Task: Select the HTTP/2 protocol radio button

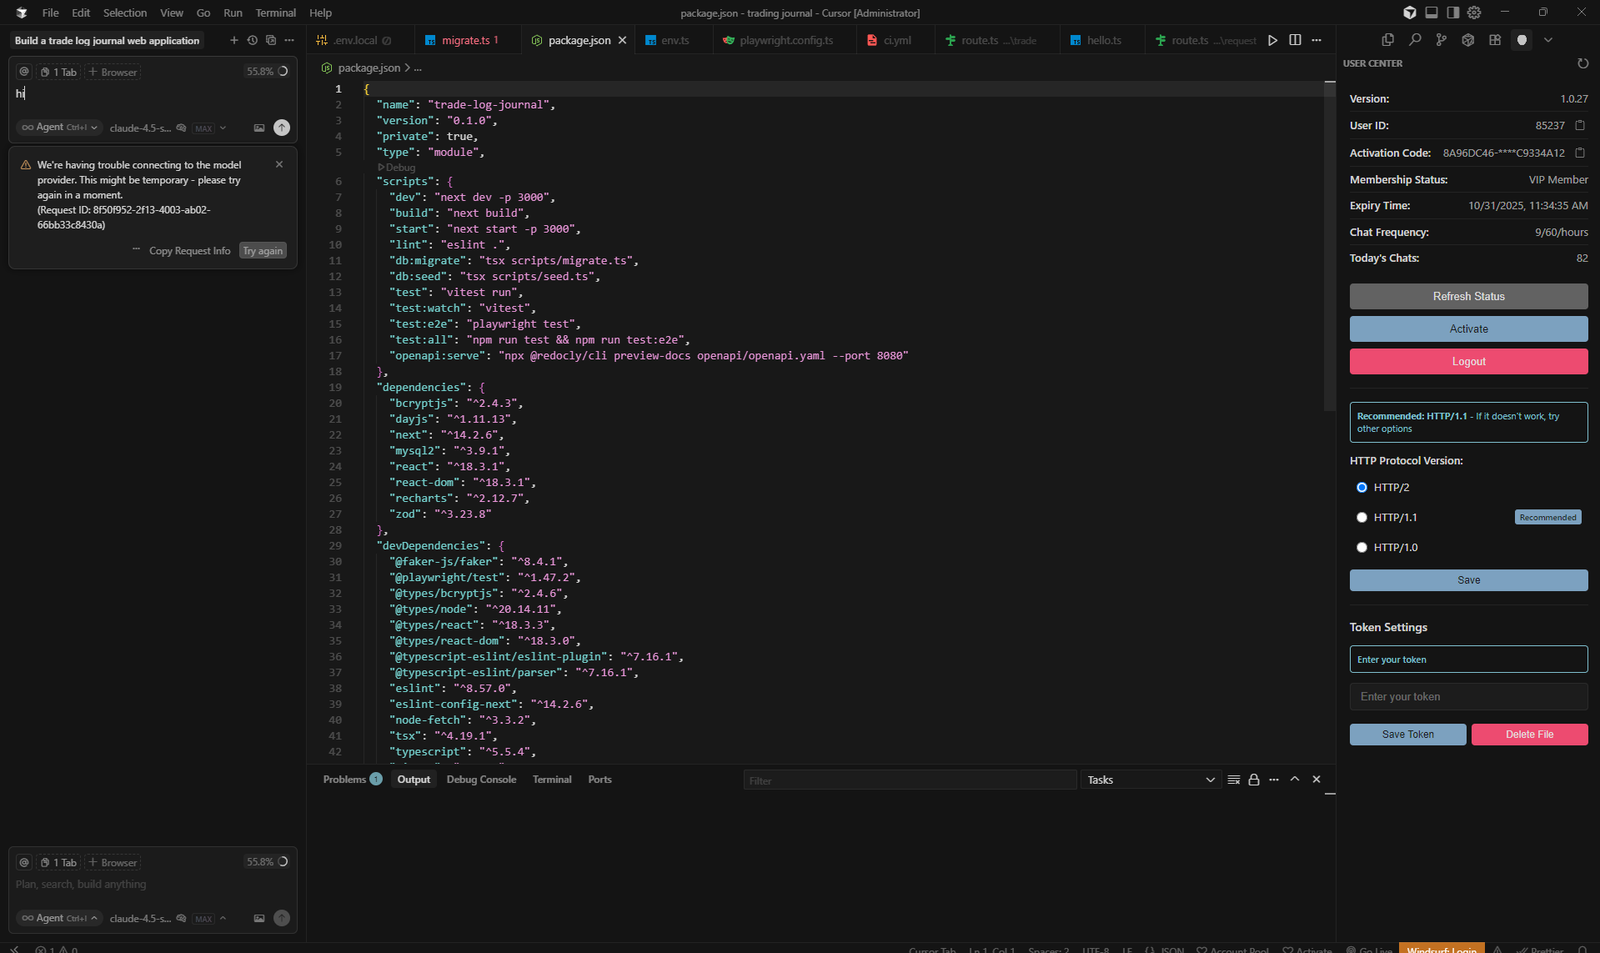Action: point(1361,488)
